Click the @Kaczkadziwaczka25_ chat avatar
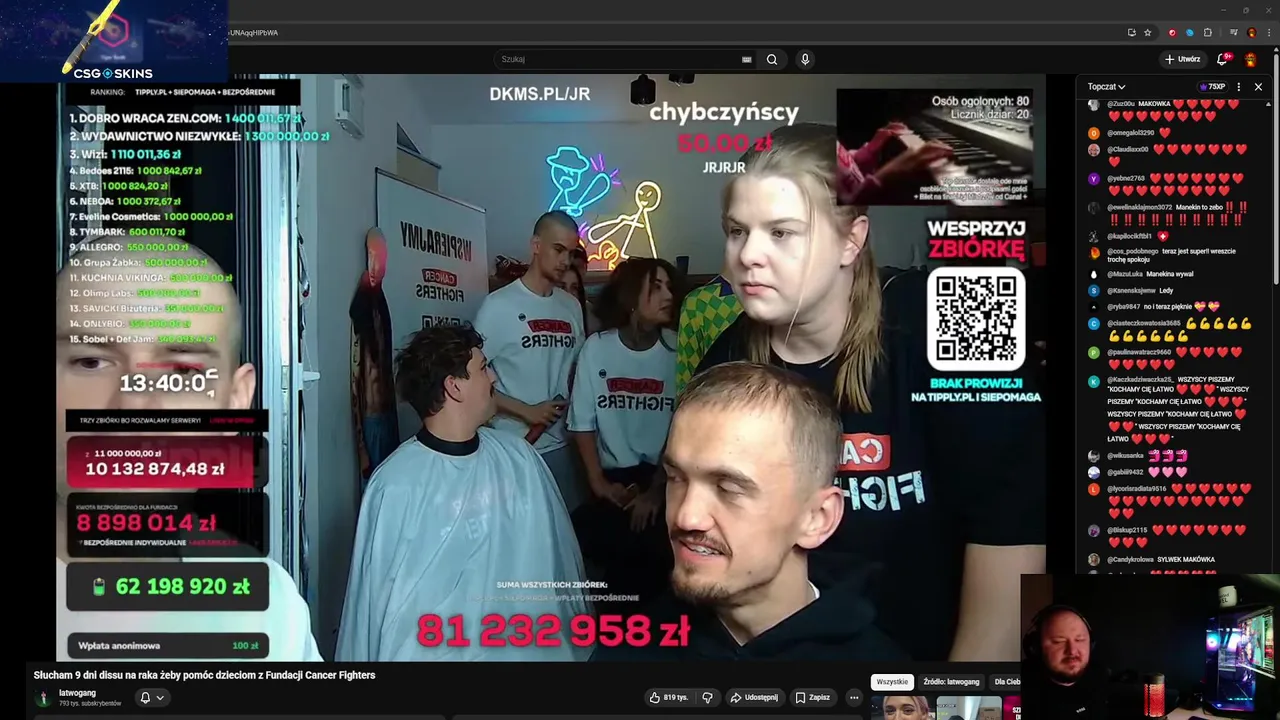This screenshot has width=1280, height=720. (1094, 380)
